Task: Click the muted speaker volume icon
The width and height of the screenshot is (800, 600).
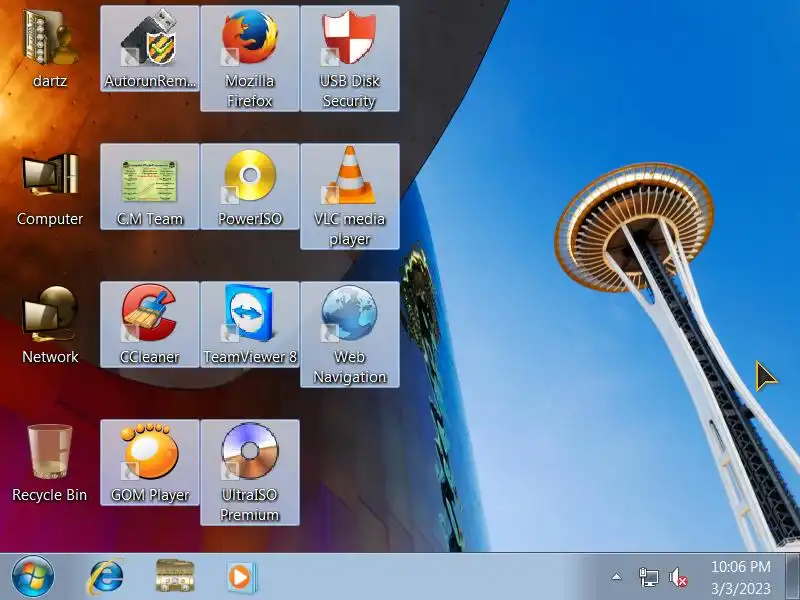Action: 678,578
